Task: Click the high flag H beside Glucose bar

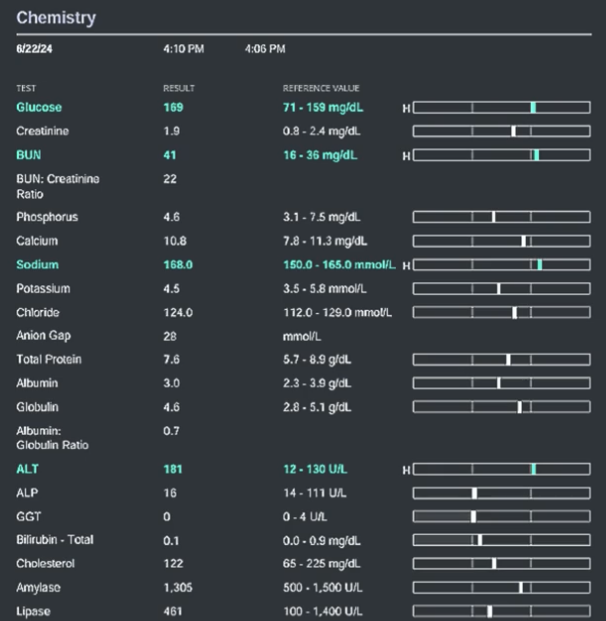Action: tap(406, 108)
